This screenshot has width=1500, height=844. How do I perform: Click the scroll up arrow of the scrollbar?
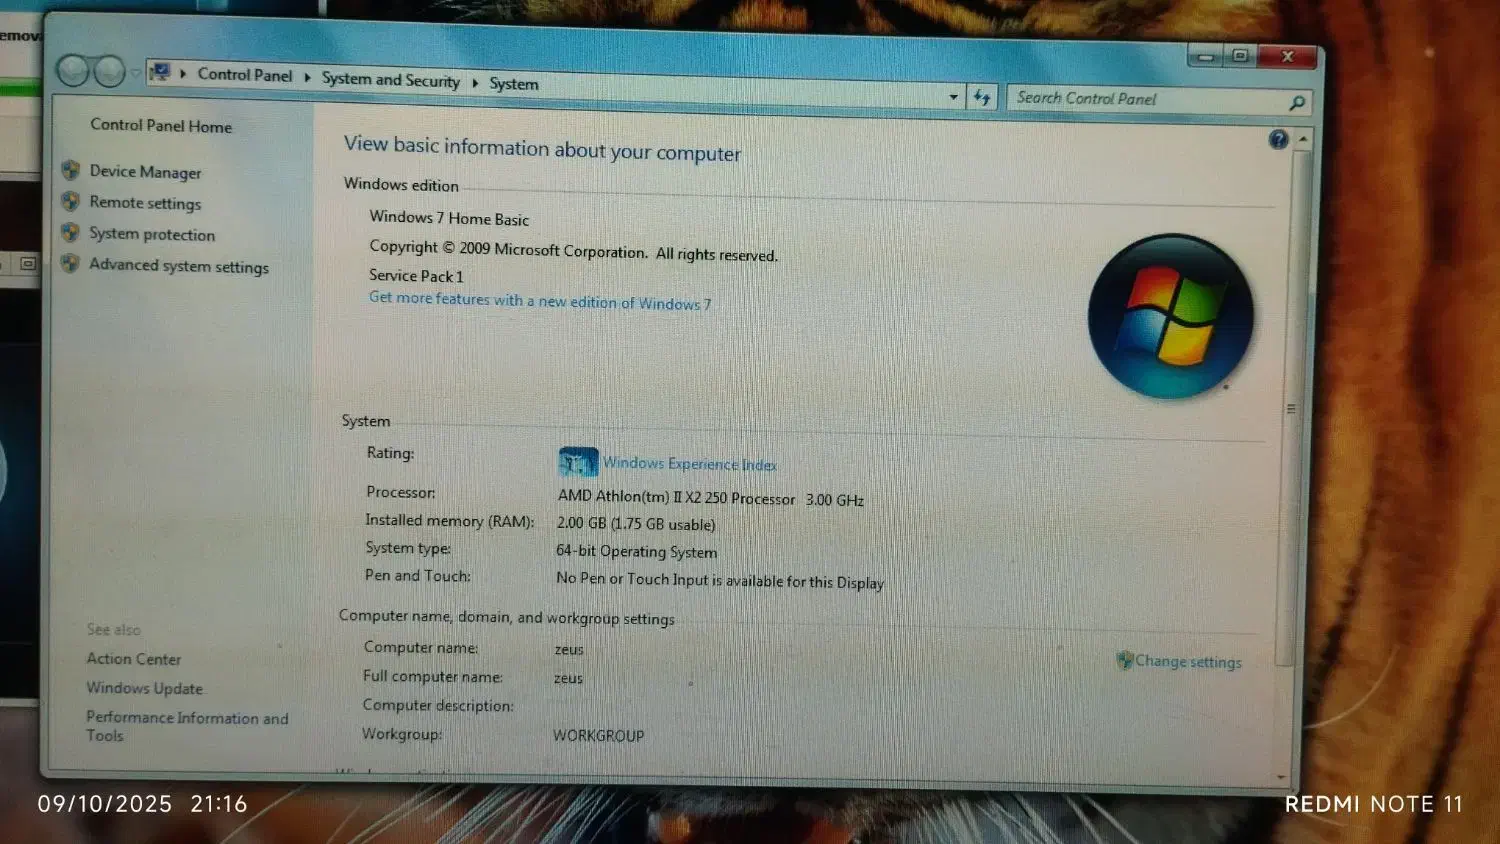click(x=1302, y=140)
